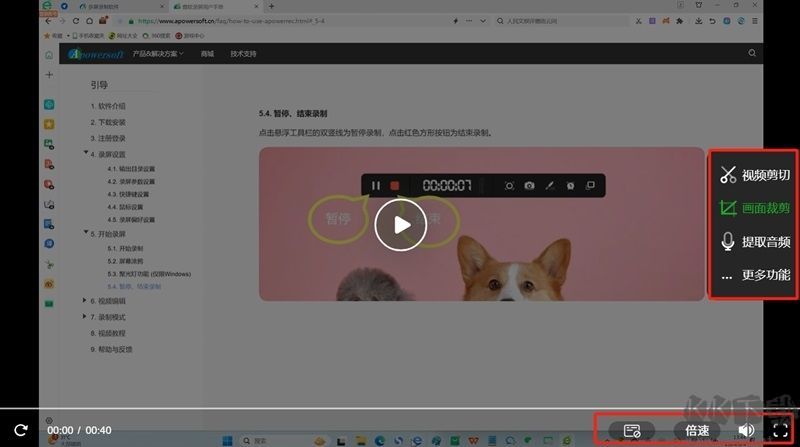The image size is (800, 447).
Task: Close the active second browser tab
Action: click(257, 7)
